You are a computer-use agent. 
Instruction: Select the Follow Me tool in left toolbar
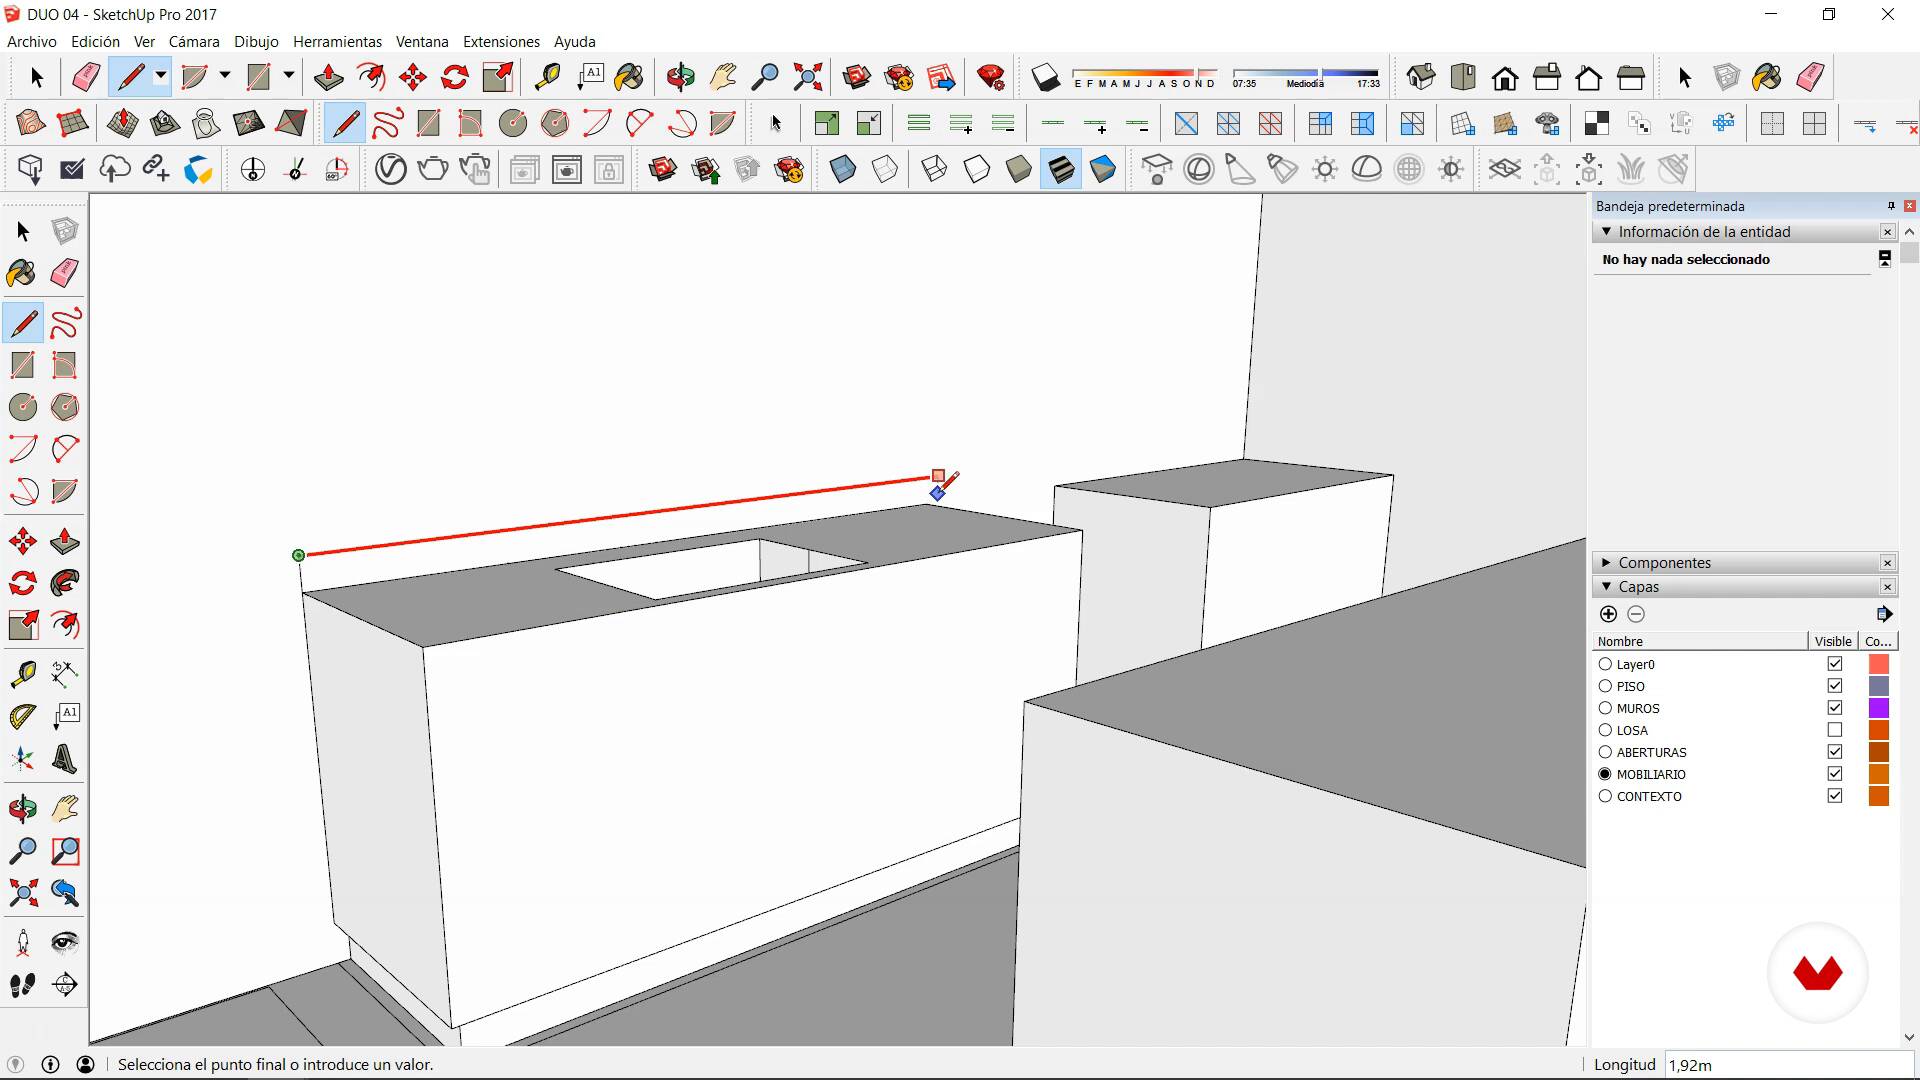click(65, 583)
